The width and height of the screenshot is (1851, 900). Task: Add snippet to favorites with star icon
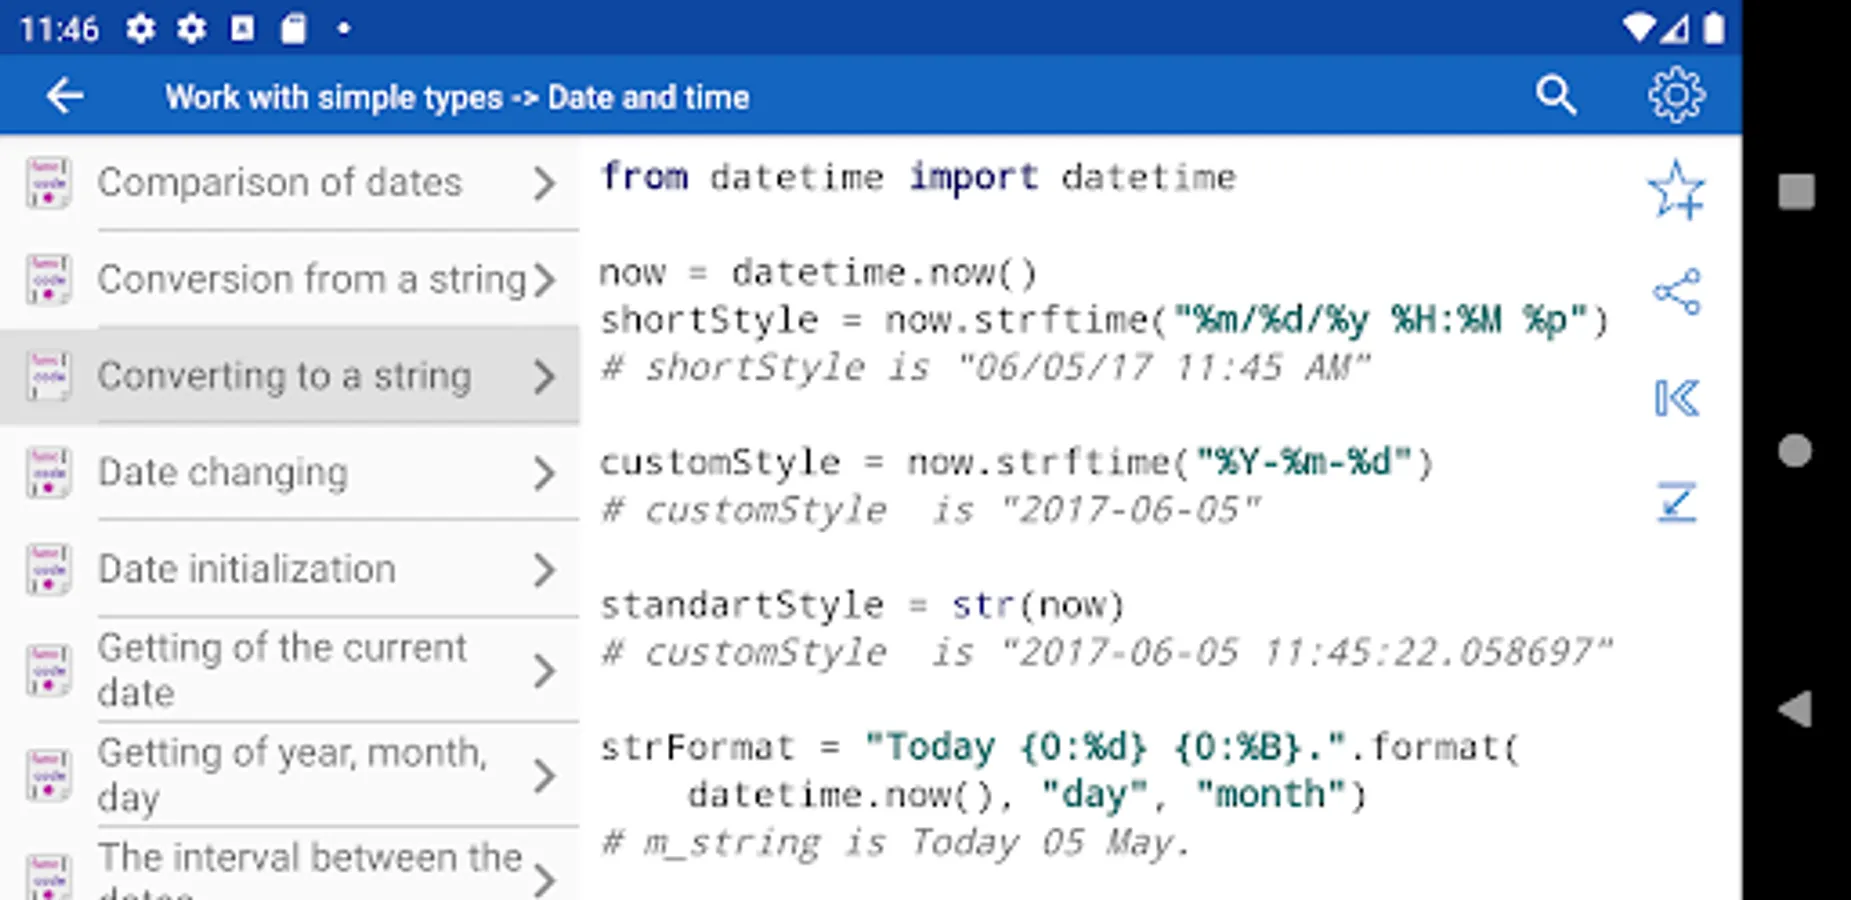(x=1676, y=190)
